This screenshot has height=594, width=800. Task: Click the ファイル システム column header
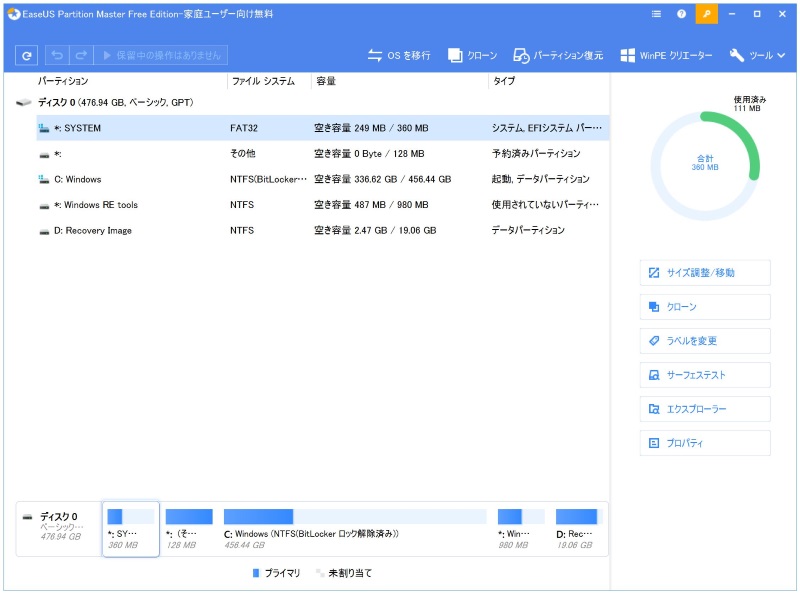pyautogui.click(x=263, y=81)
